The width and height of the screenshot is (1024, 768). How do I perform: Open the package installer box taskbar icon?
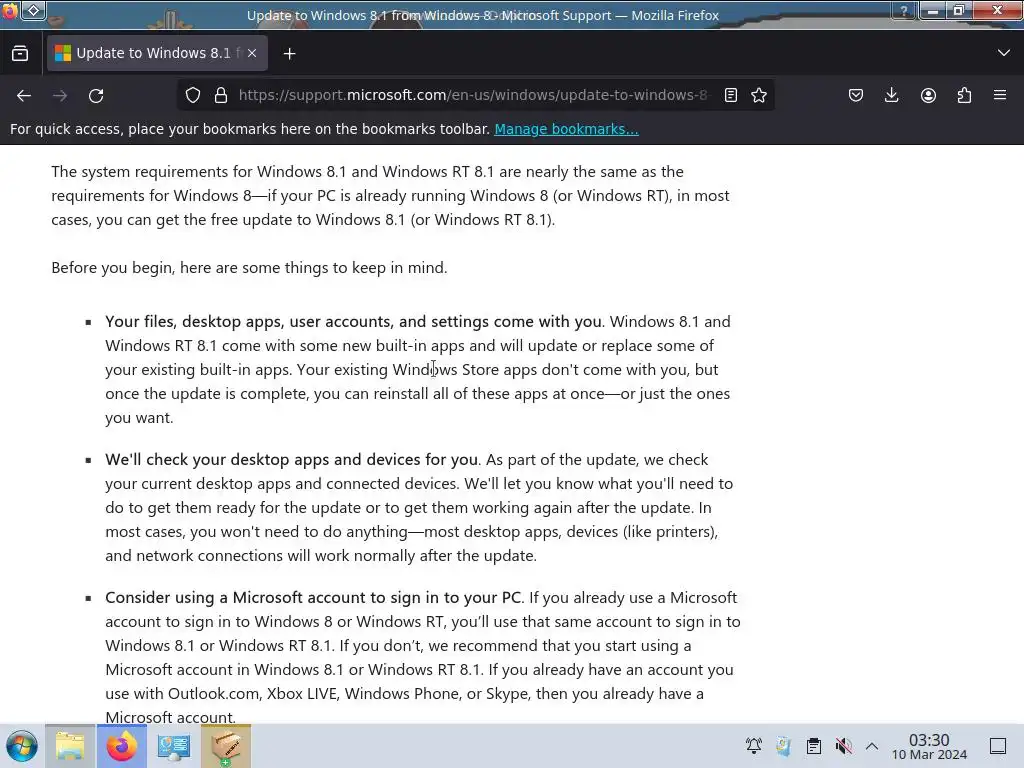click(226, 746)
